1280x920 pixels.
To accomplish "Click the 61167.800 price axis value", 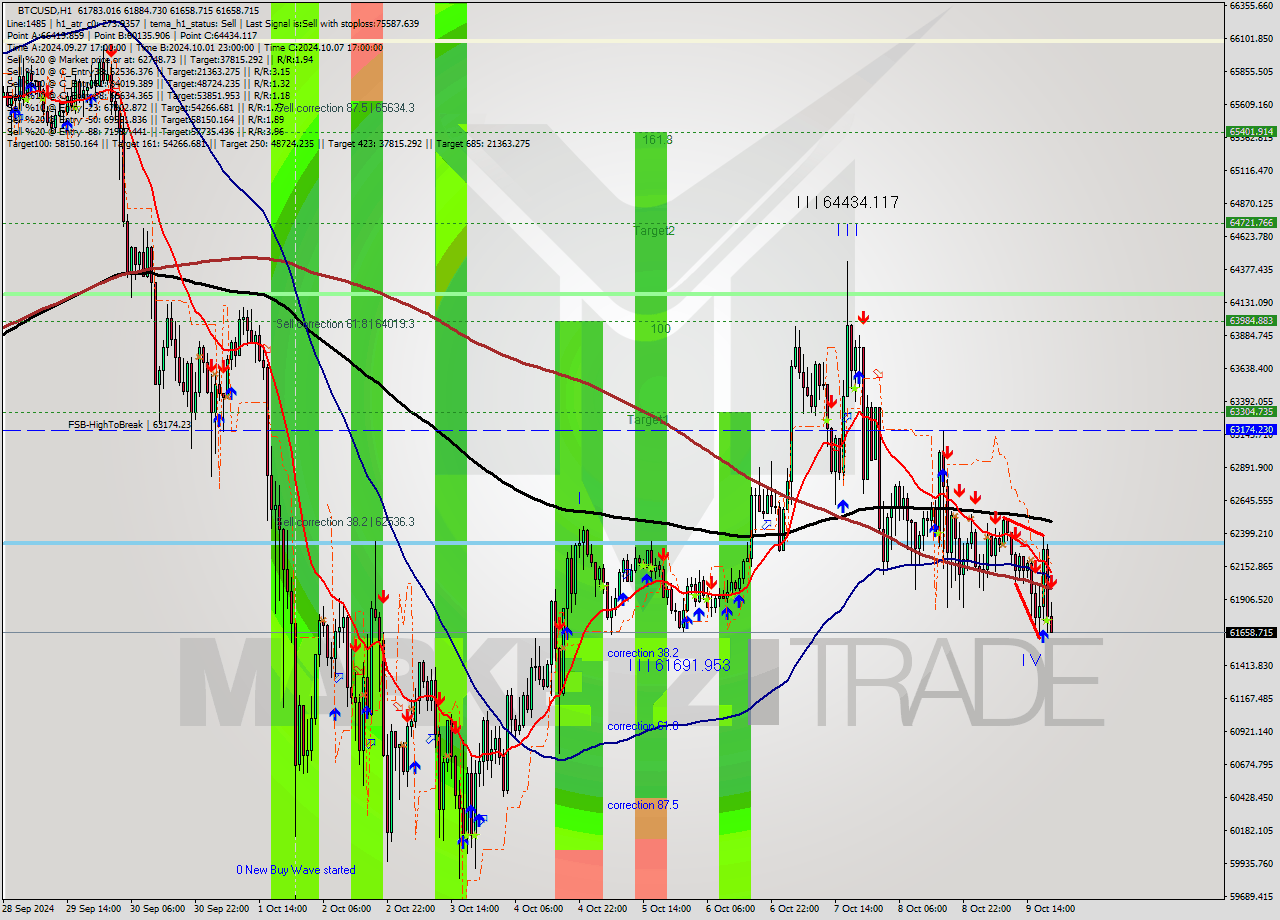I will 1251,698.
